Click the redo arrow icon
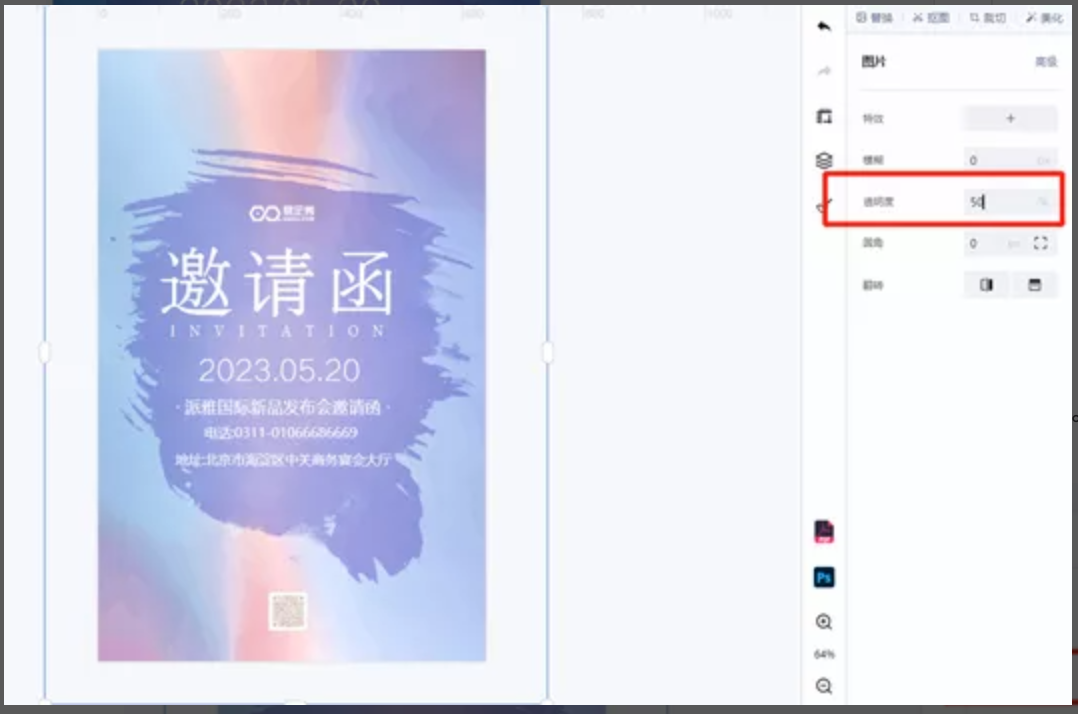 pos(824,71)
